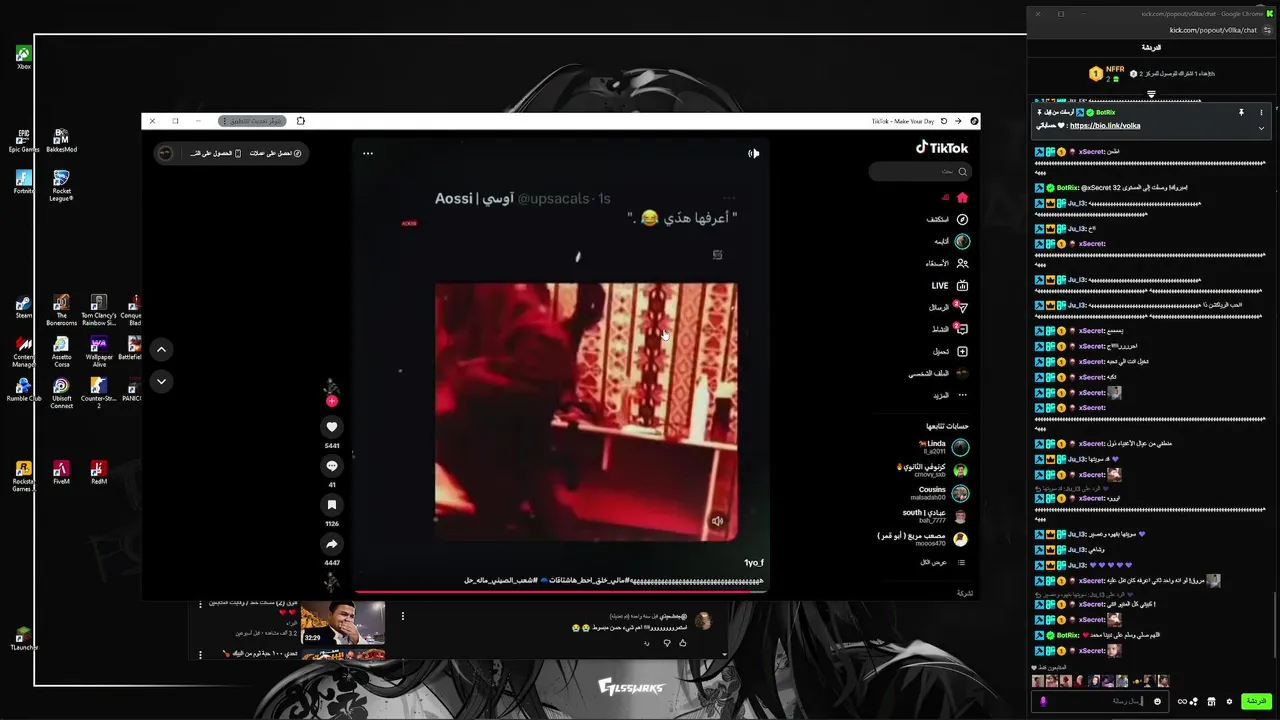Open the bio.link/volka link in pinned chat
The height and width of the screenshot is (720, 1280).
1104,126
